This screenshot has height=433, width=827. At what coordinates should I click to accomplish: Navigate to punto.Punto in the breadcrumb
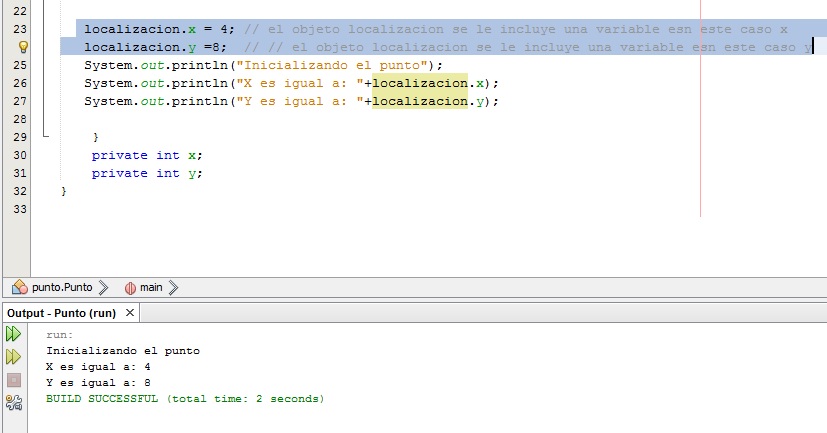pyautogui.click(x=62, y=288)
